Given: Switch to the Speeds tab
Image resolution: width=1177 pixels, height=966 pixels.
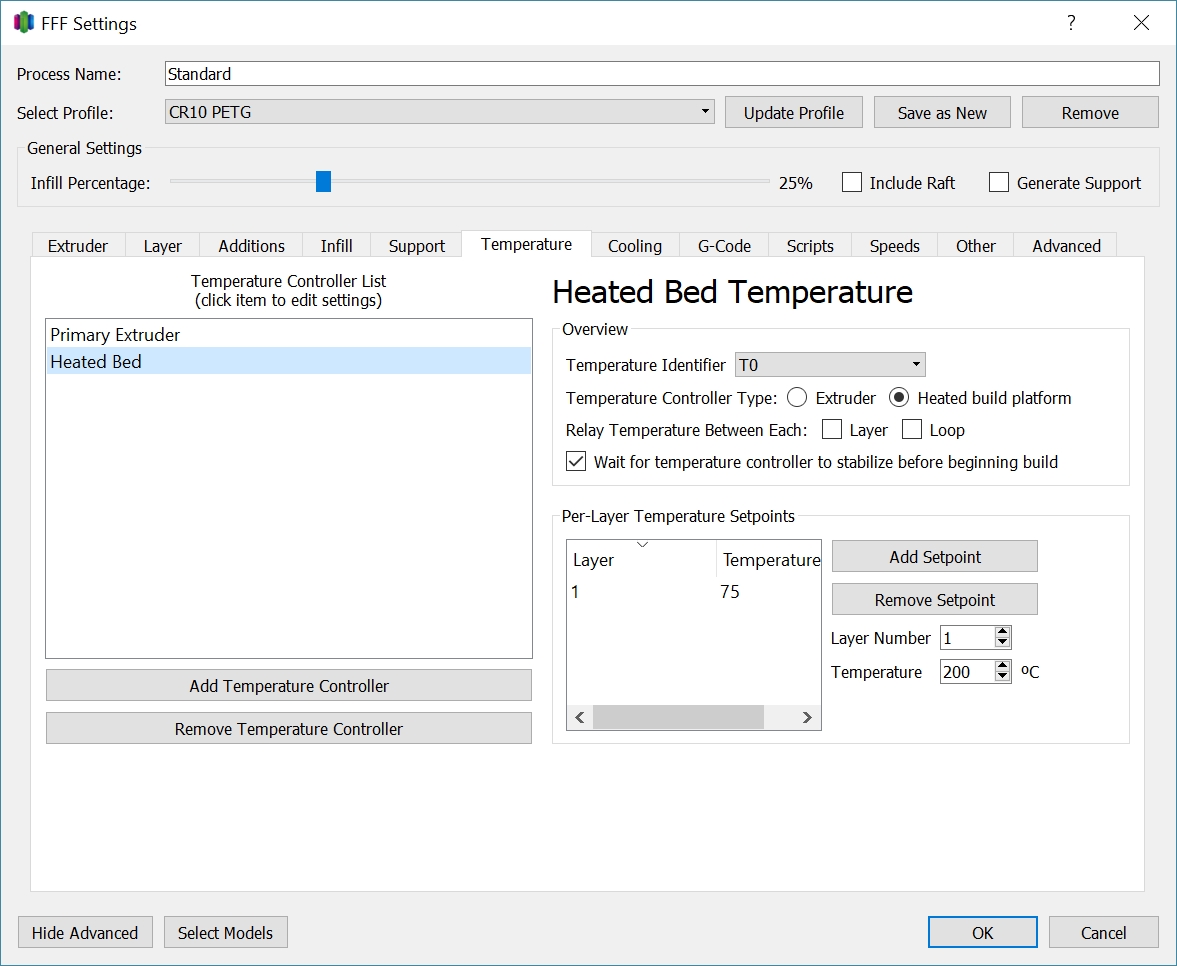Looking at the screenshot, I should (895, 245).
